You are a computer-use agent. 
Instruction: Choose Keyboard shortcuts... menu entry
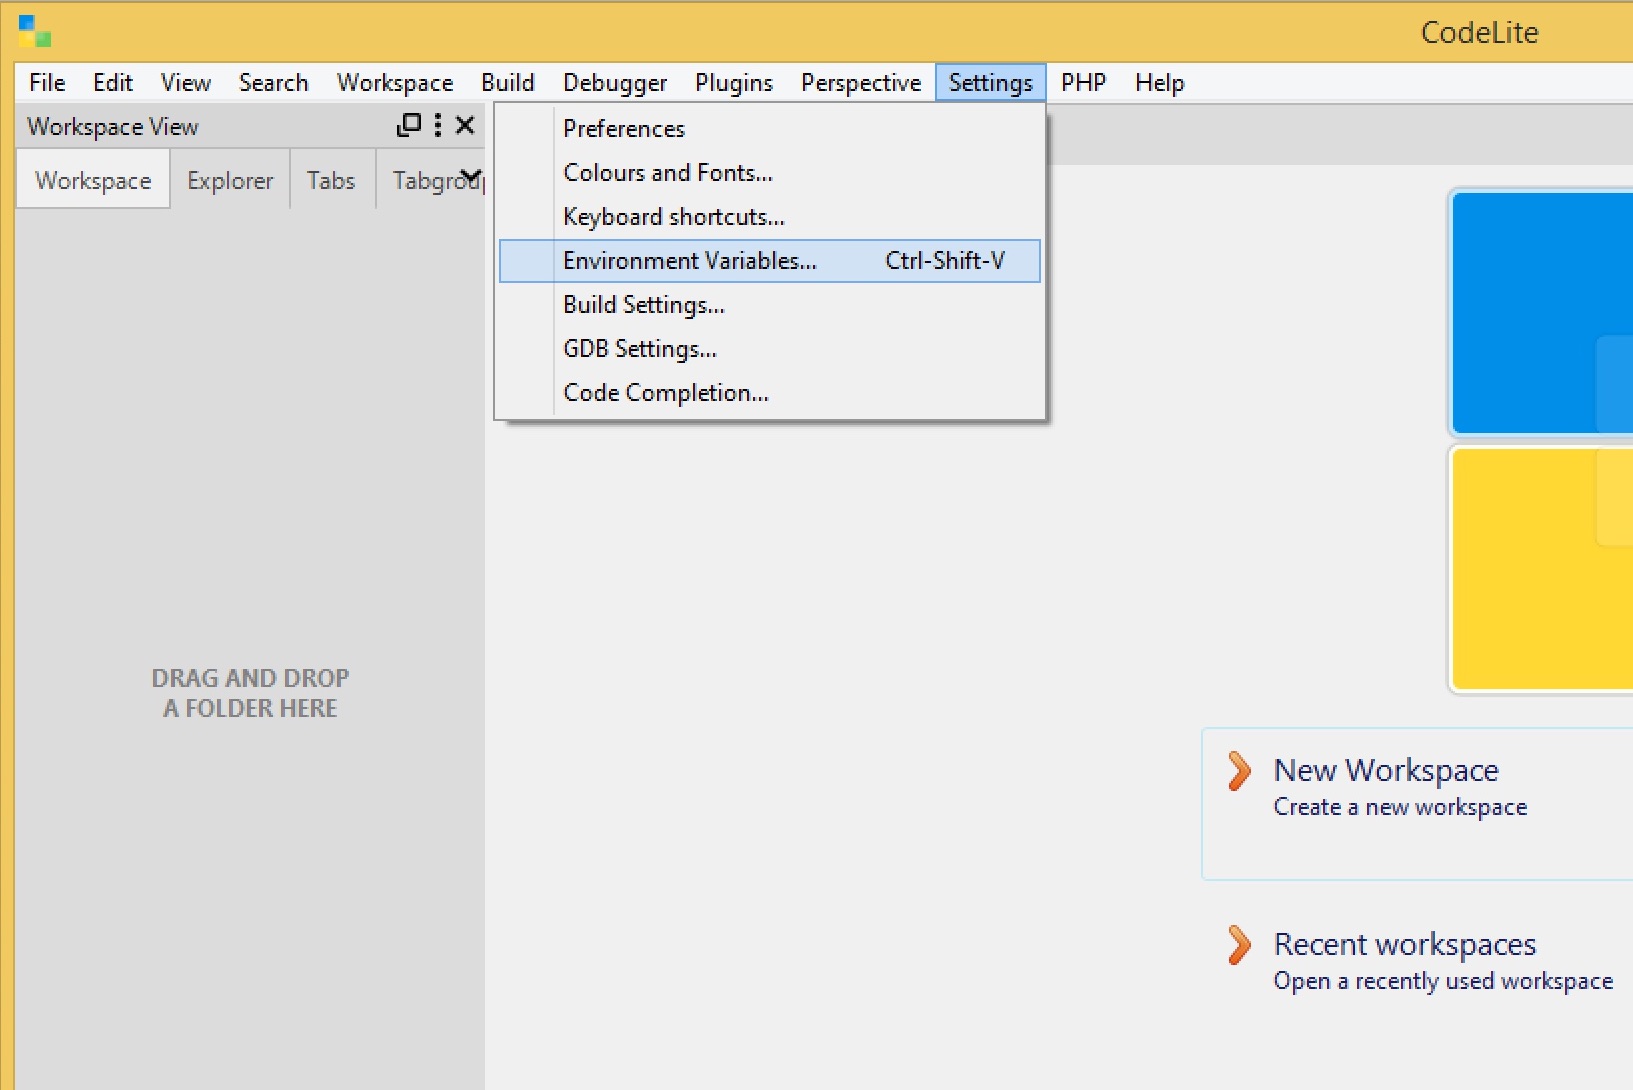tap(770, 217)
